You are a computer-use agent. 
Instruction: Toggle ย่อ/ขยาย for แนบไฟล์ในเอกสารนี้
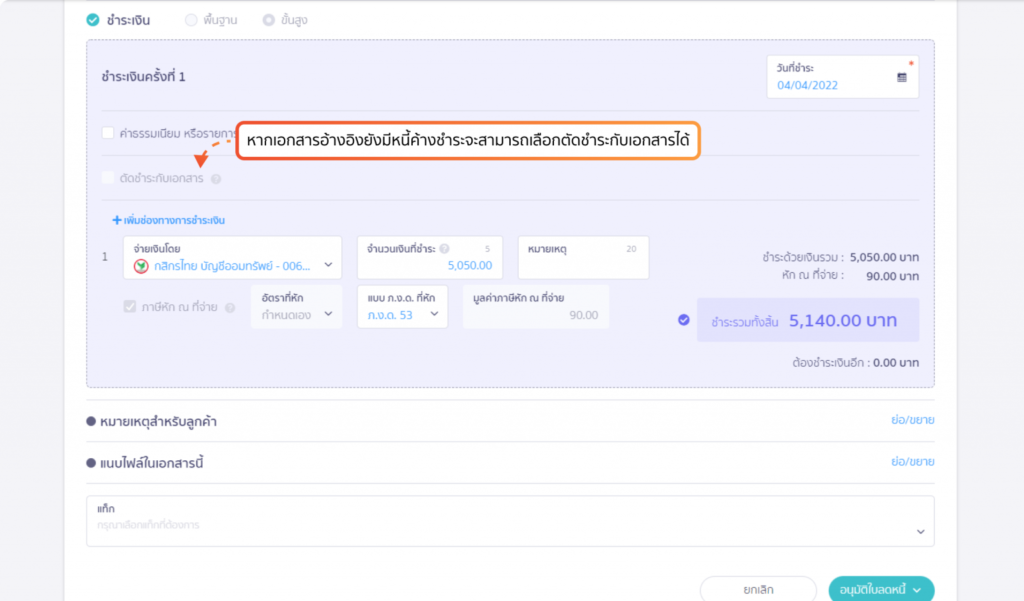click(912, 462)
